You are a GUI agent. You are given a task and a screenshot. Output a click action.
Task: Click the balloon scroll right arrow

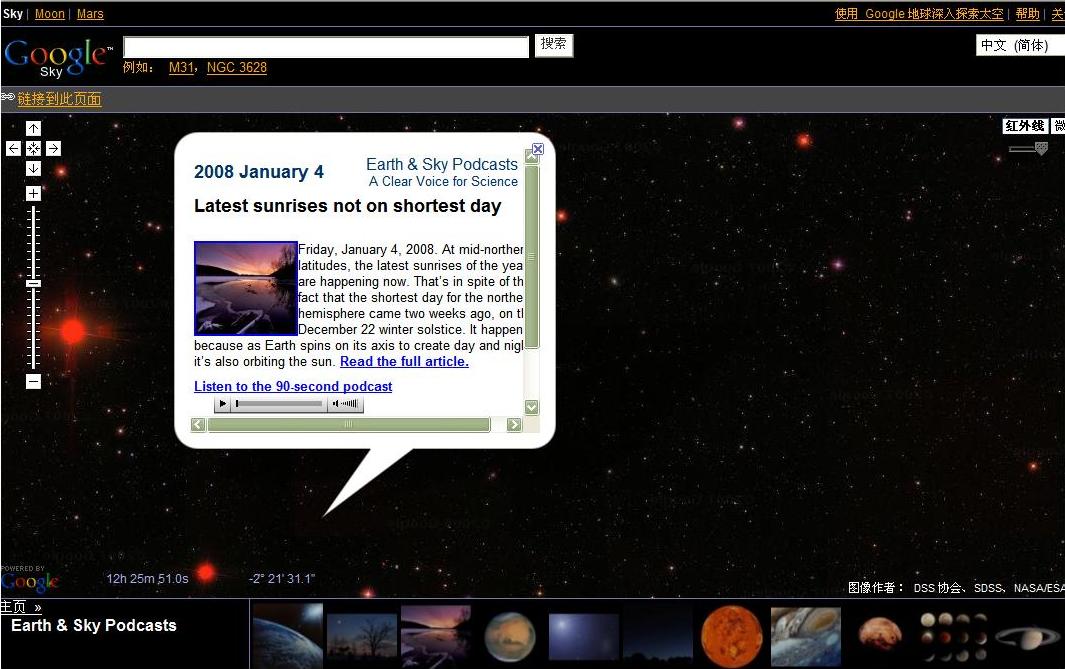[x=514, y=424]
